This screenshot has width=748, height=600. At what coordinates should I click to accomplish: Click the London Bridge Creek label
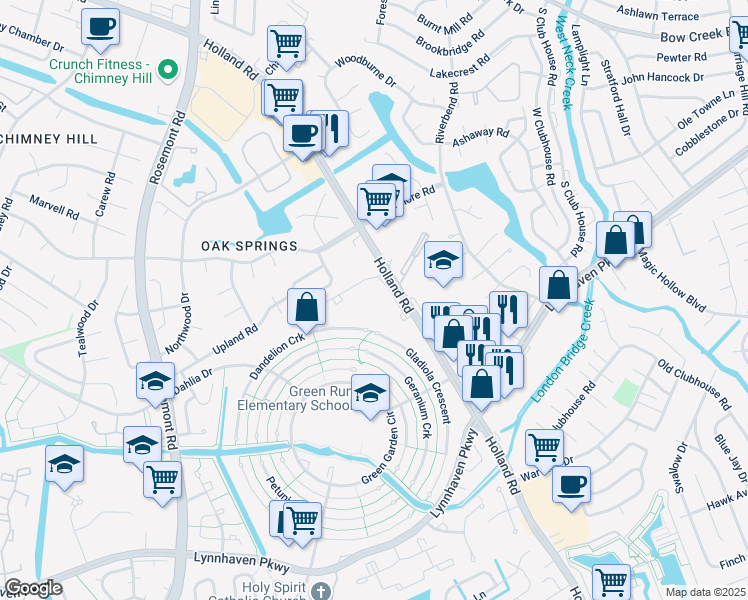(563, 351)
